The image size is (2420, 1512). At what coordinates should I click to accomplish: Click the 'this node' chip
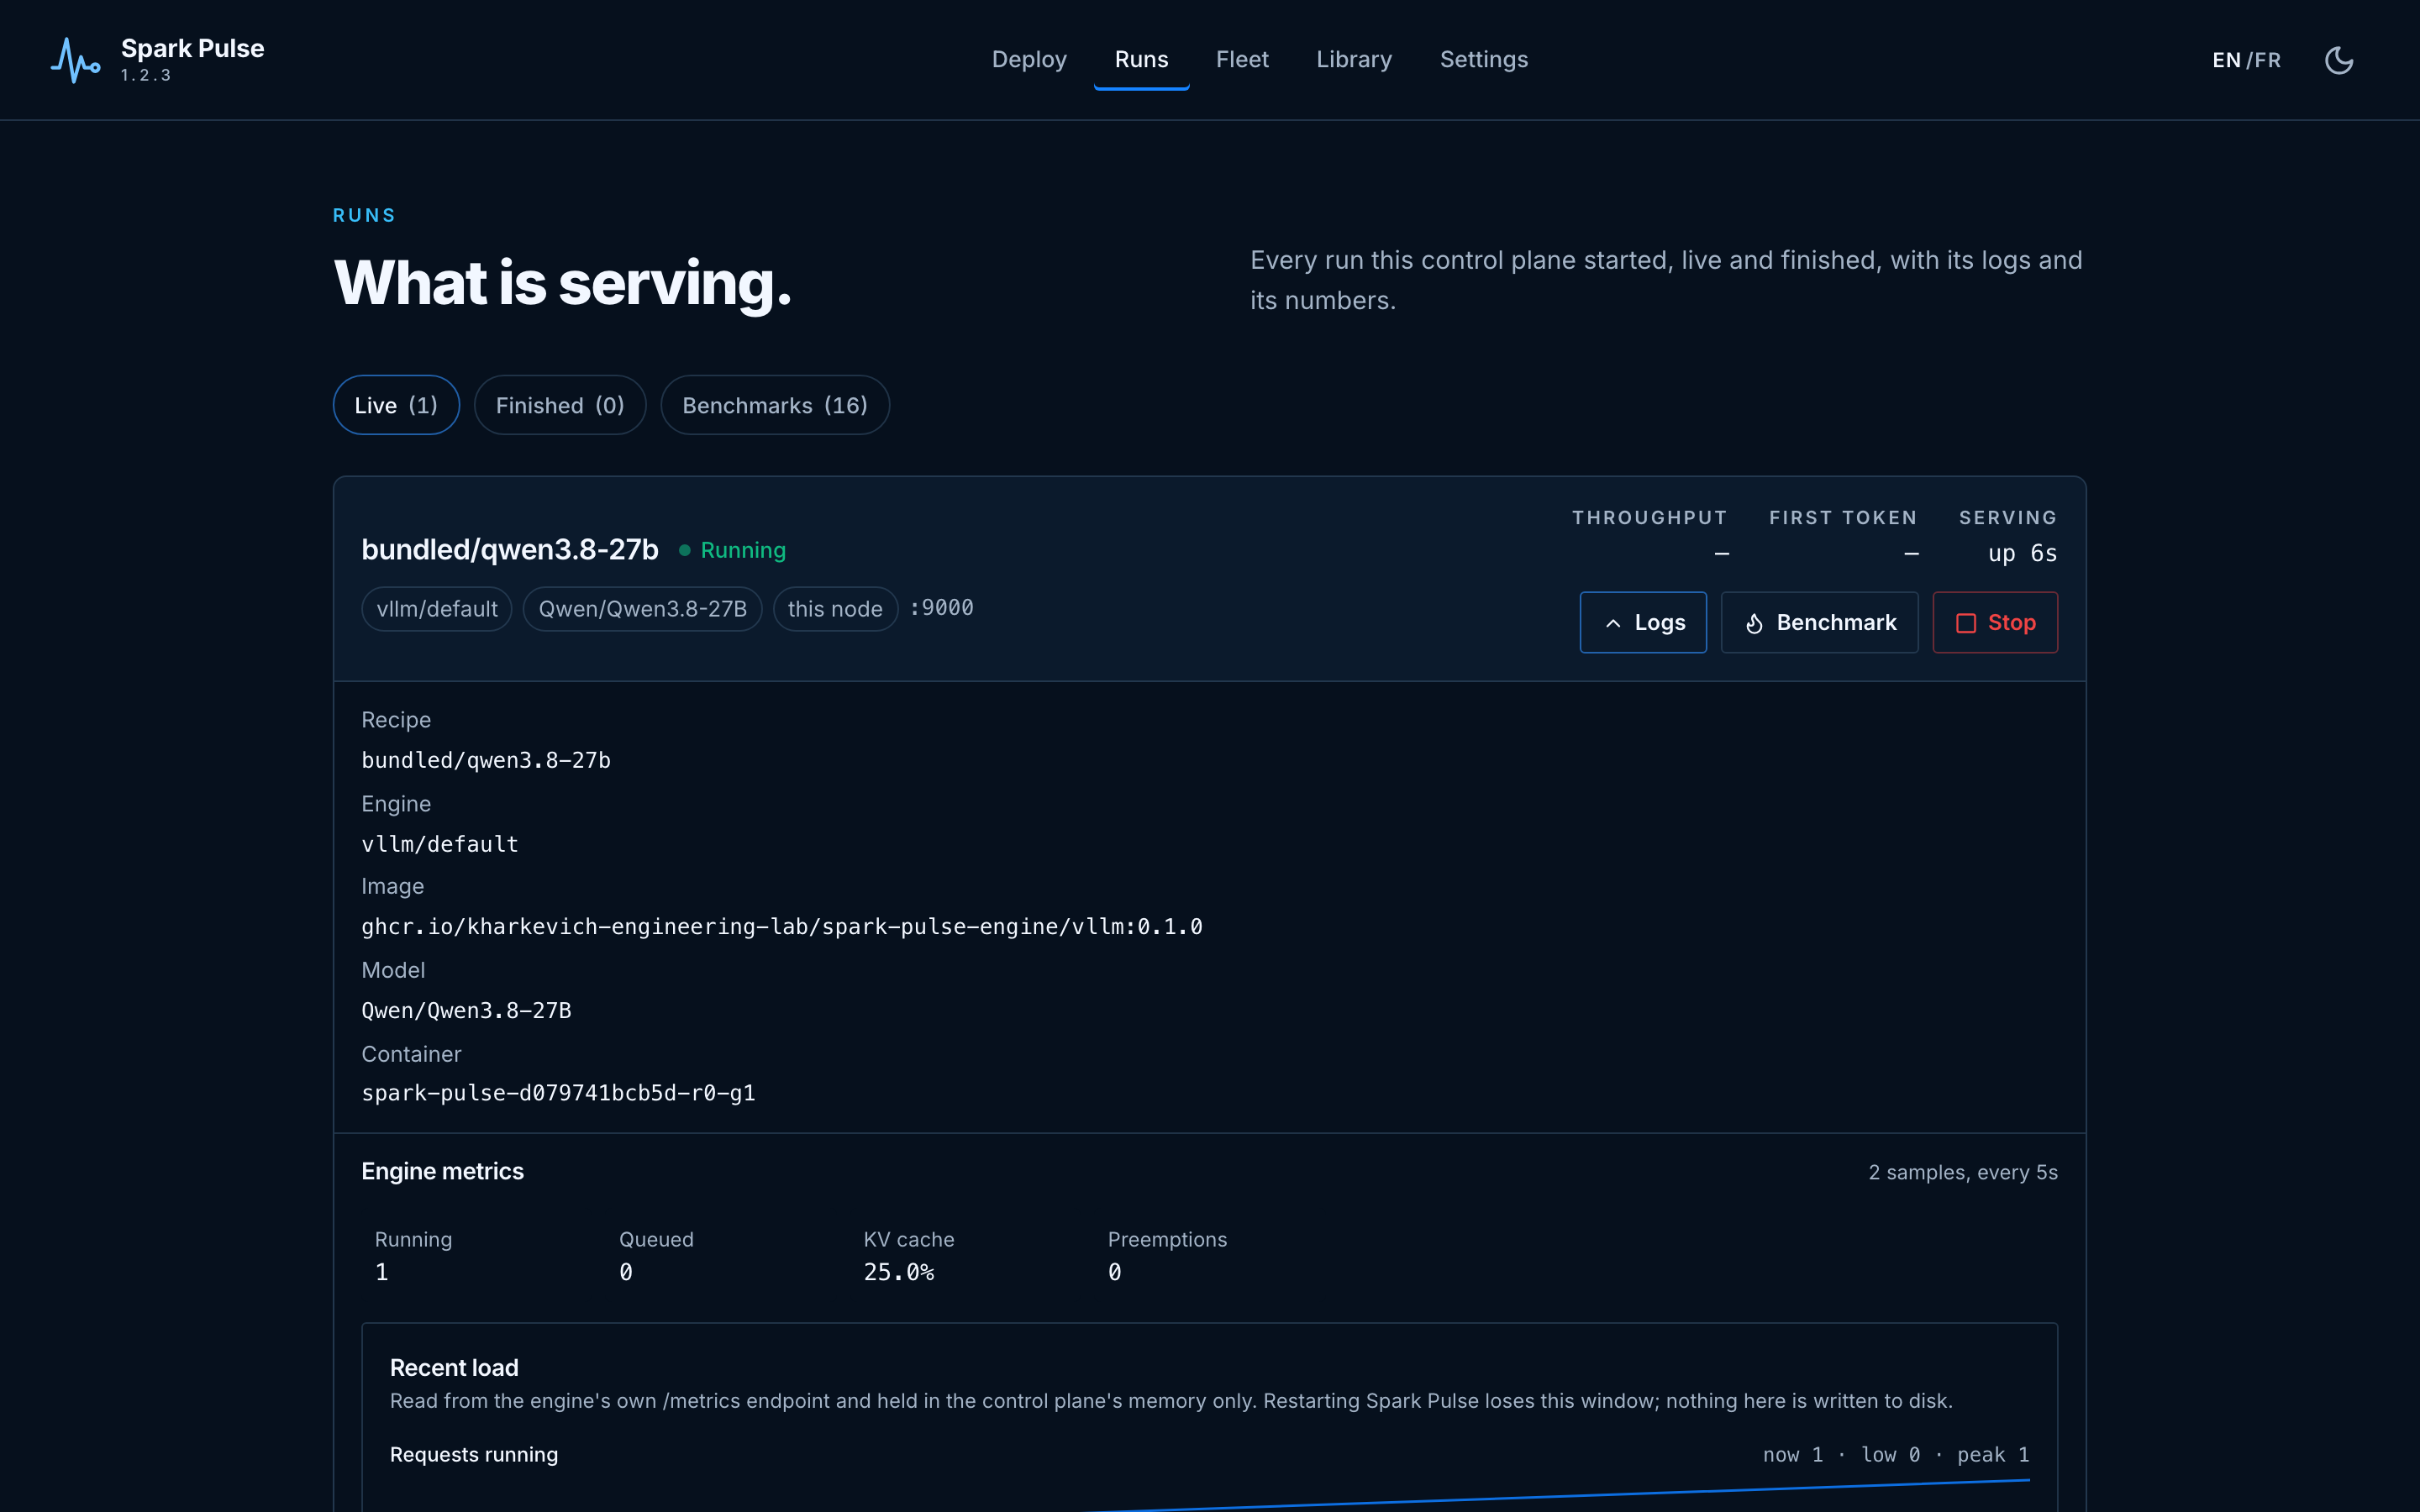(x=835, y=609)
